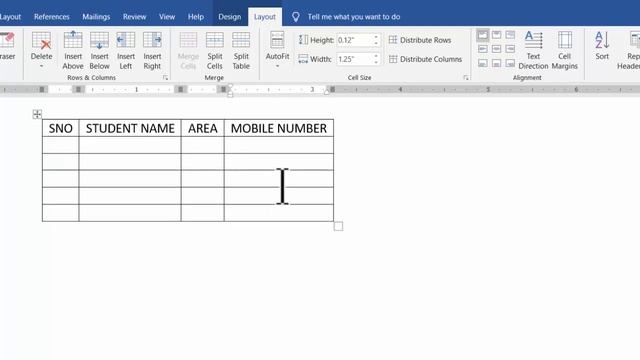Insert a column to the right
The image size is (640, 360).
pyautogui.click(x=152, y=50)
